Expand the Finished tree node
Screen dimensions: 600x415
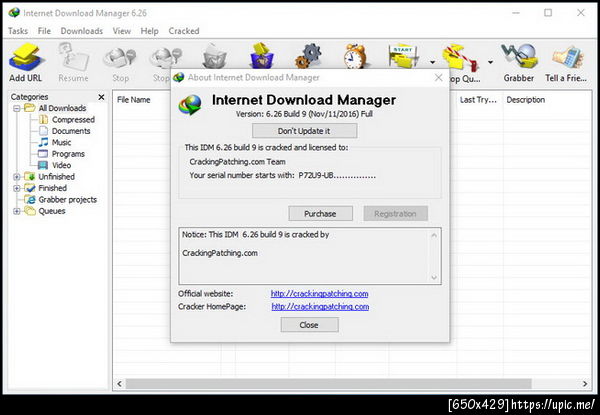[x=16, y=188]
